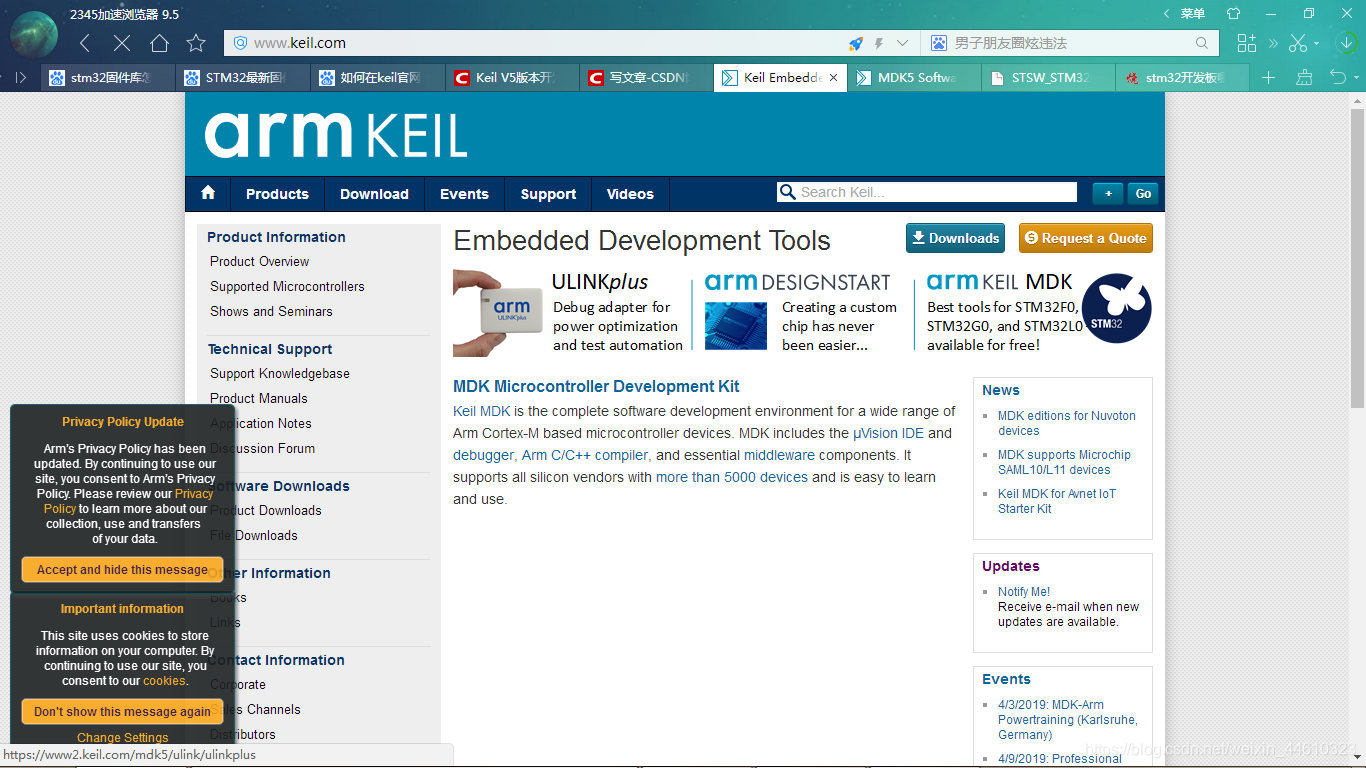Click the arm KEIL logo
Image resolution: width=1366 pixels, height=768 pixels.
point(336,134)
